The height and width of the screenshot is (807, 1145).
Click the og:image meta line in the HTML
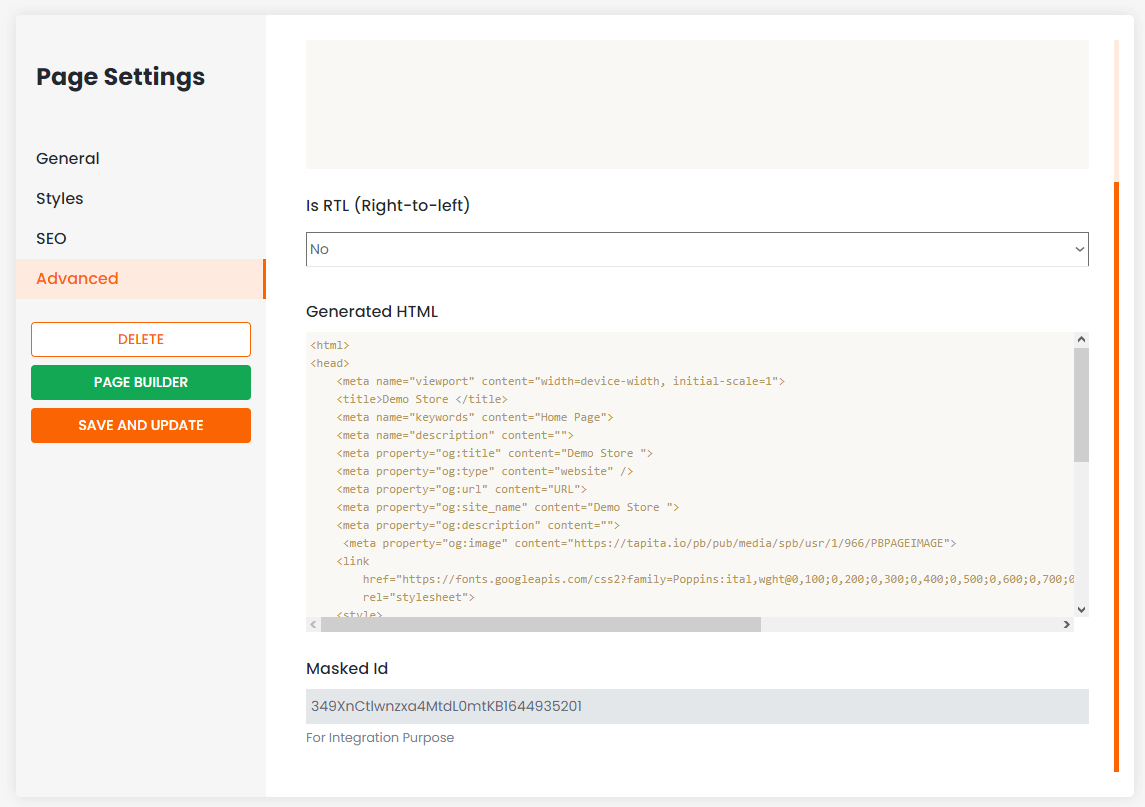coord(650,543)
